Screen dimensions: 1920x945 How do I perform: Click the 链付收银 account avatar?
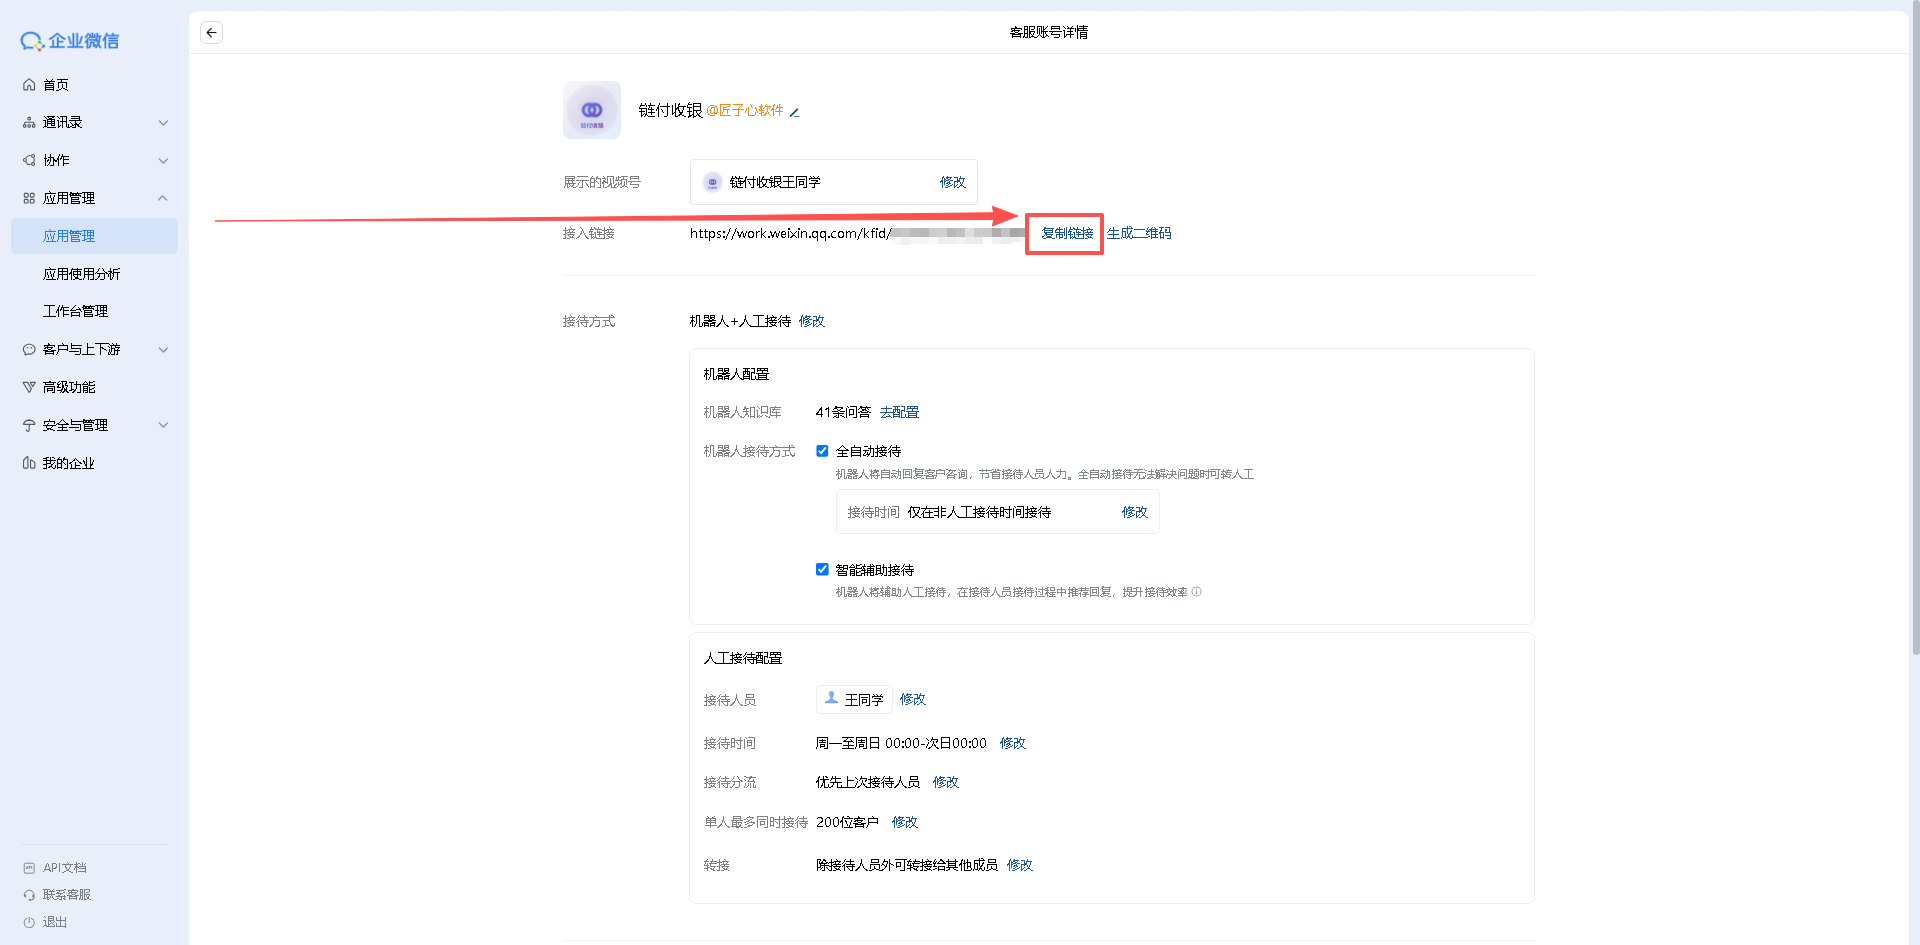point(592,110)
